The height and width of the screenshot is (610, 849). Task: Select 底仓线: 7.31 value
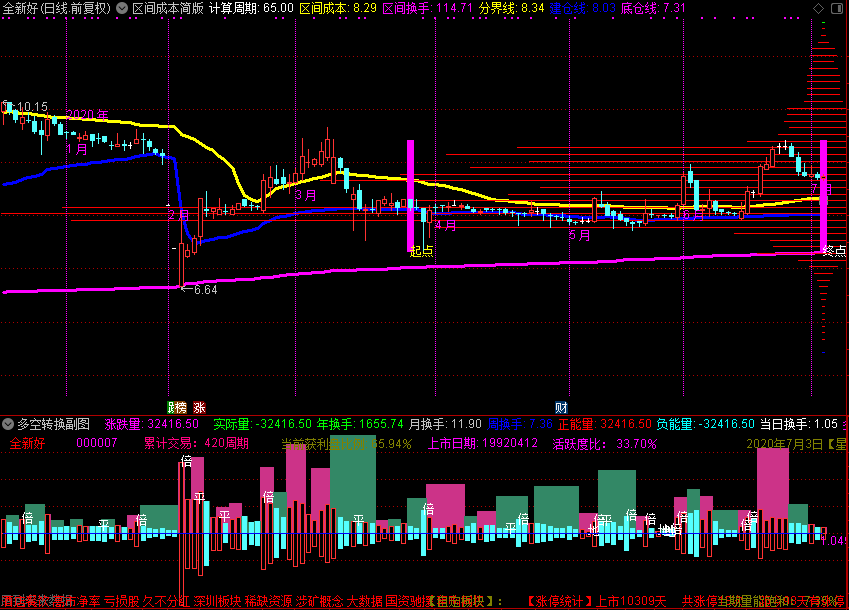[653, 8]
